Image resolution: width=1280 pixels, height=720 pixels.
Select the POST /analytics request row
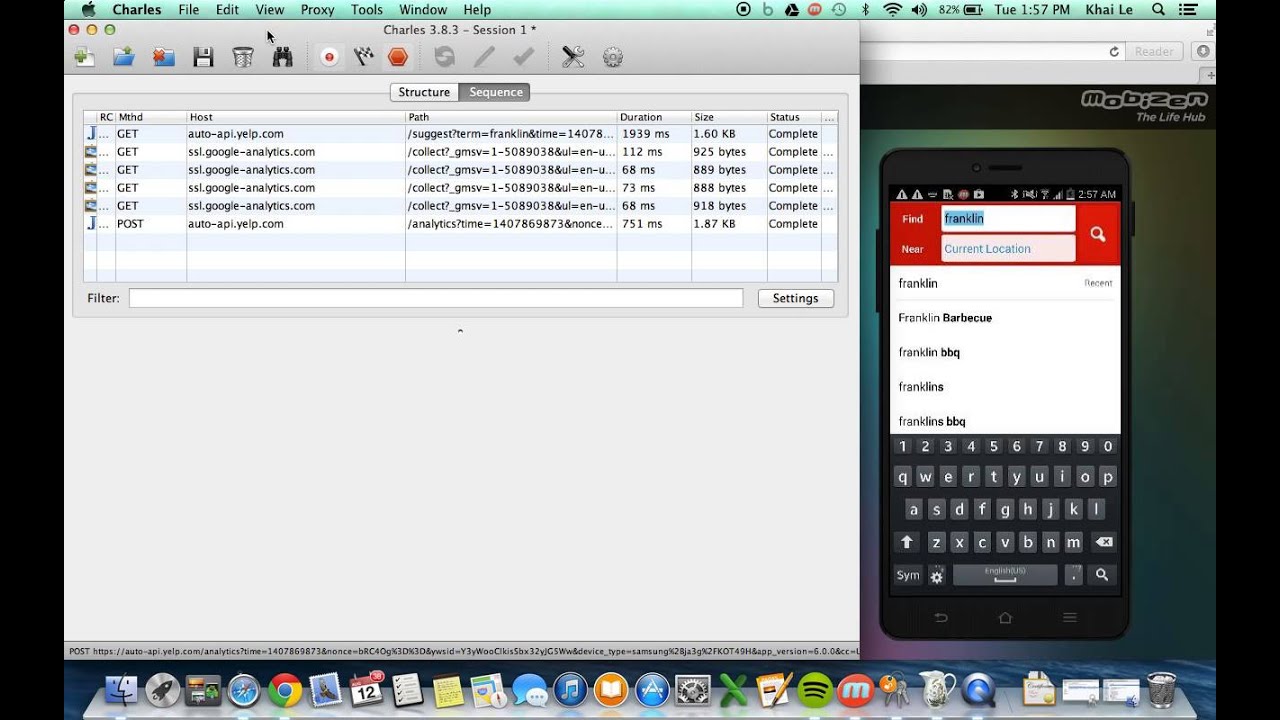460,224
